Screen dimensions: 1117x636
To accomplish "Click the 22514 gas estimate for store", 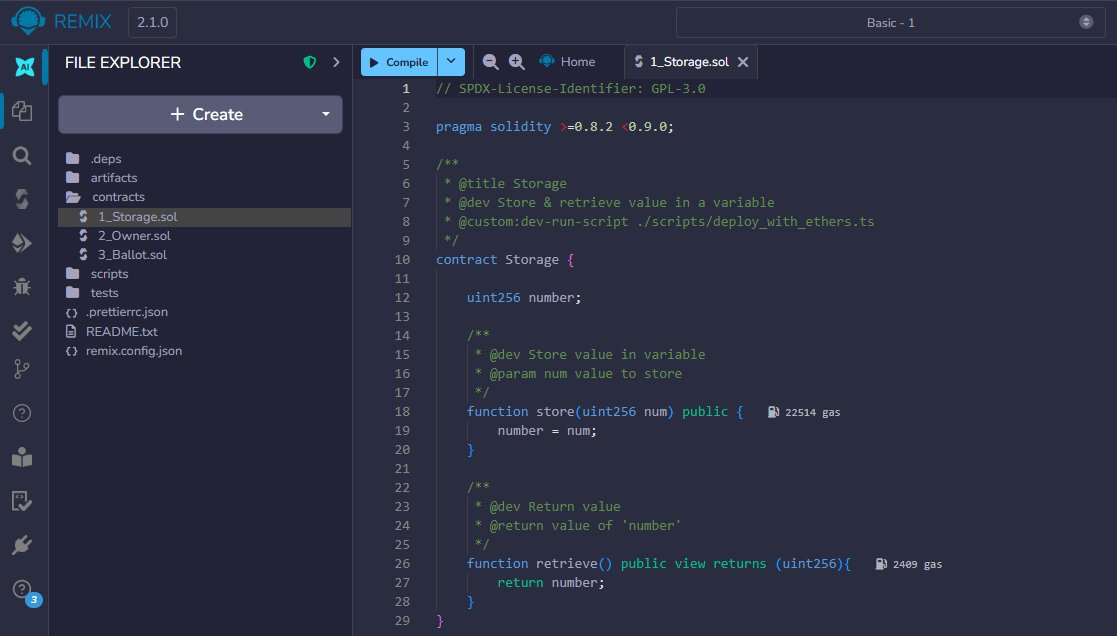I will point(804,412).
